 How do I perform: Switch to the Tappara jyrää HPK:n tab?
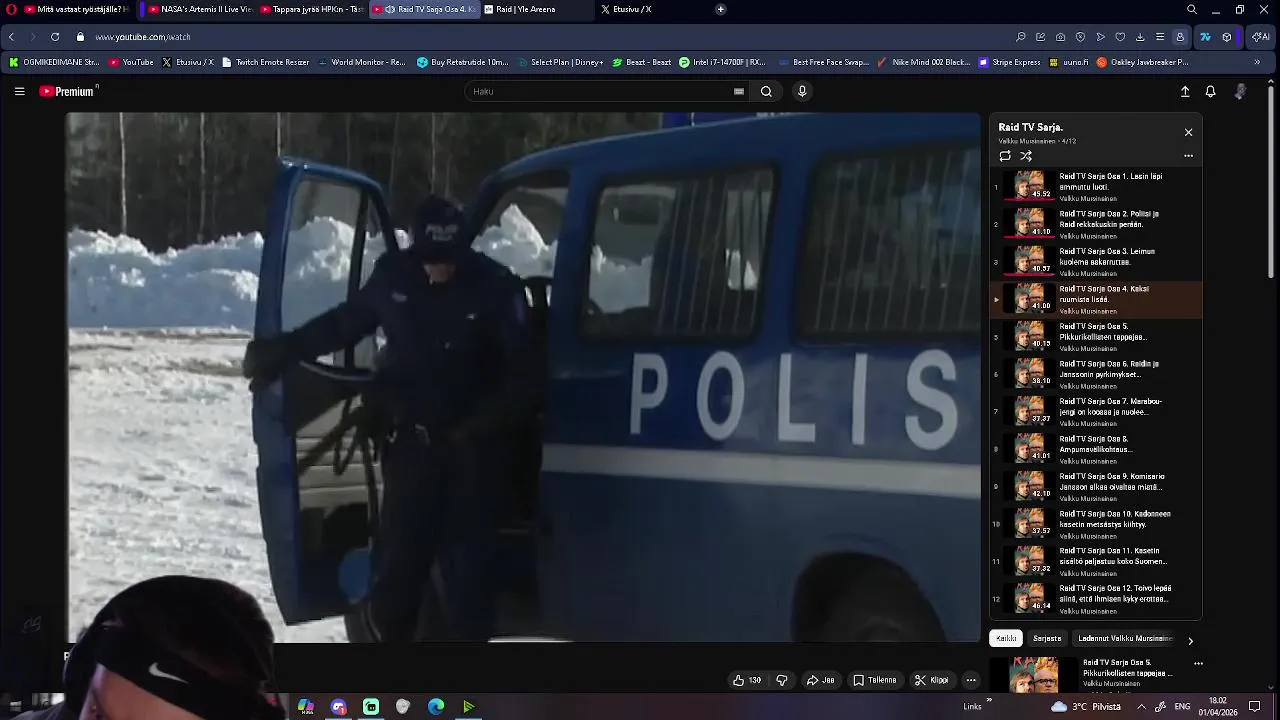click(x=310, y=9)
